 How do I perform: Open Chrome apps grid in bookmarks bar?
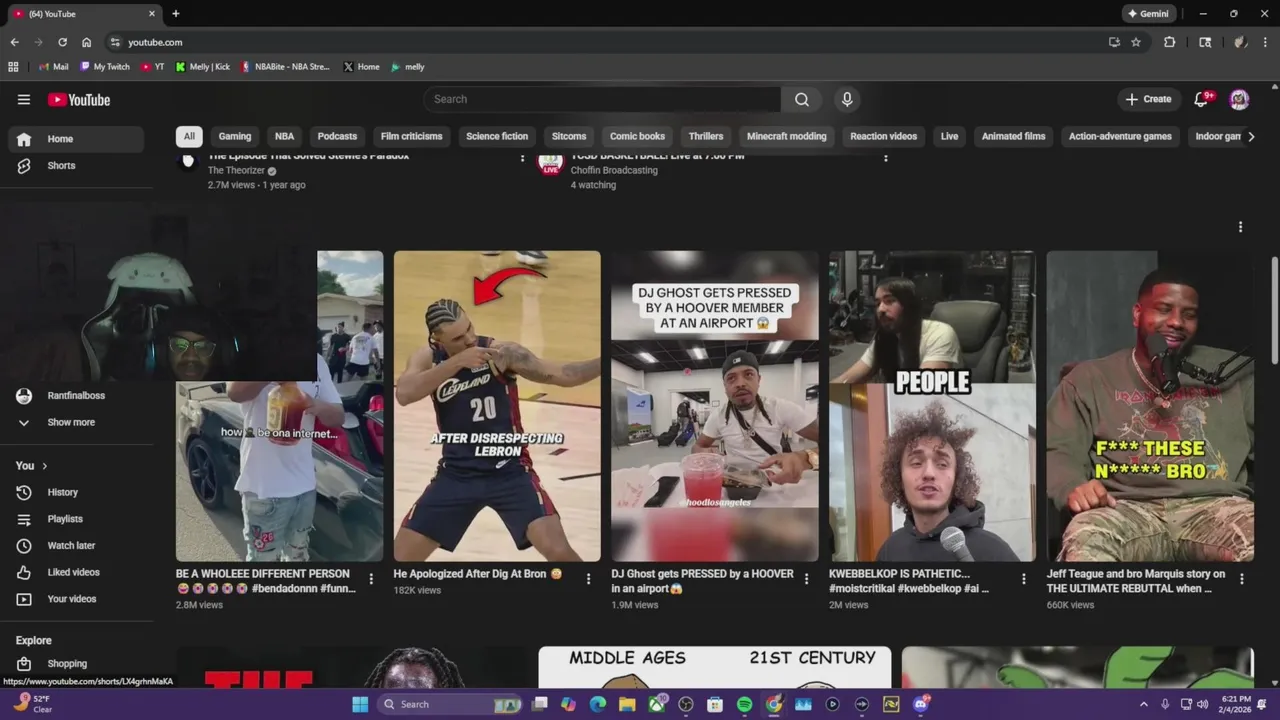point(13,67)
